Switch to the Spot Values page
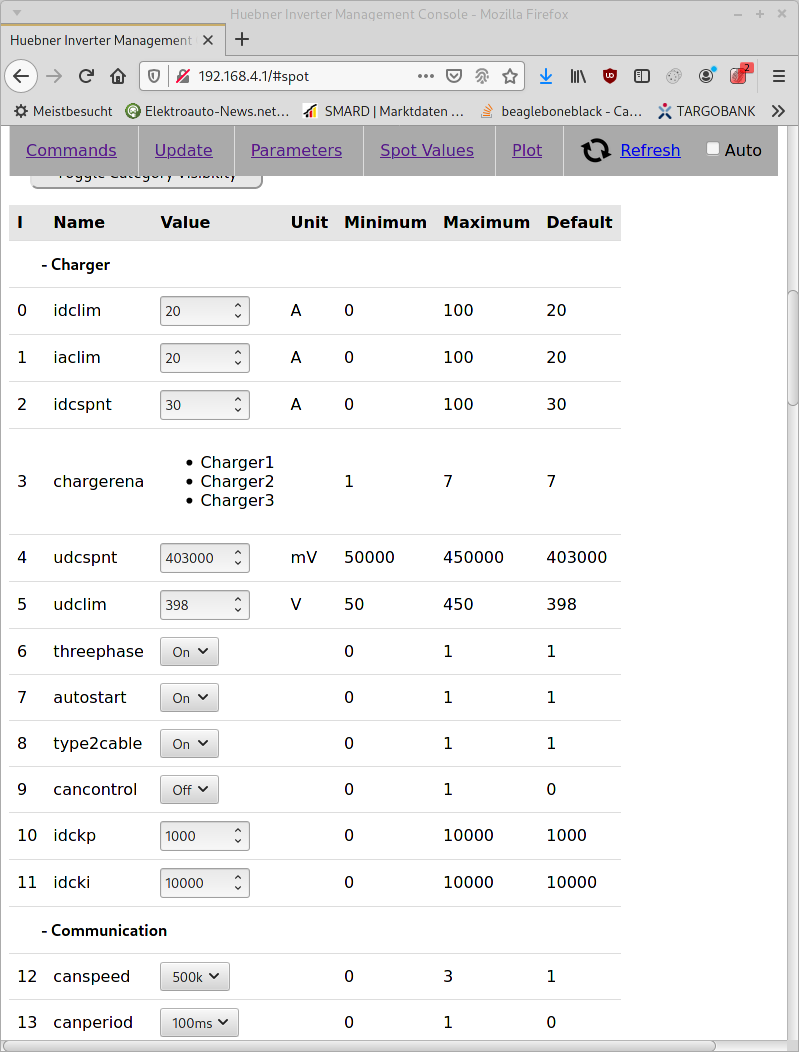 coord(427,150)
